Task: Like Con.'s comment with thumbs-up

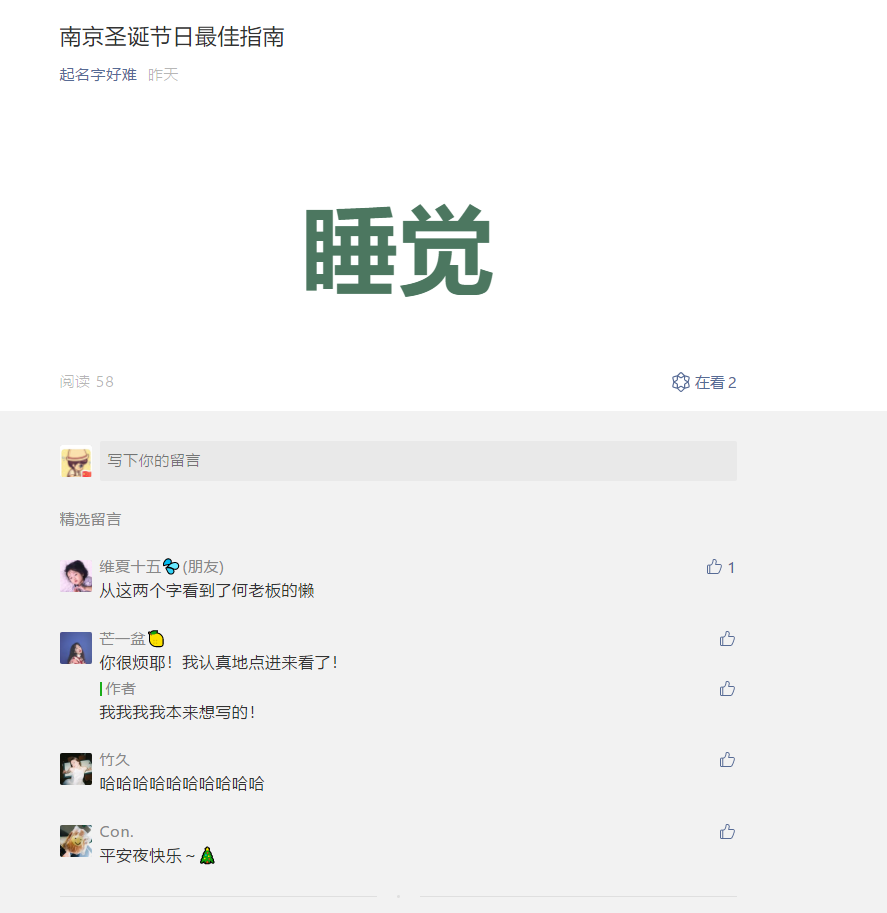Action: point(727,831)
